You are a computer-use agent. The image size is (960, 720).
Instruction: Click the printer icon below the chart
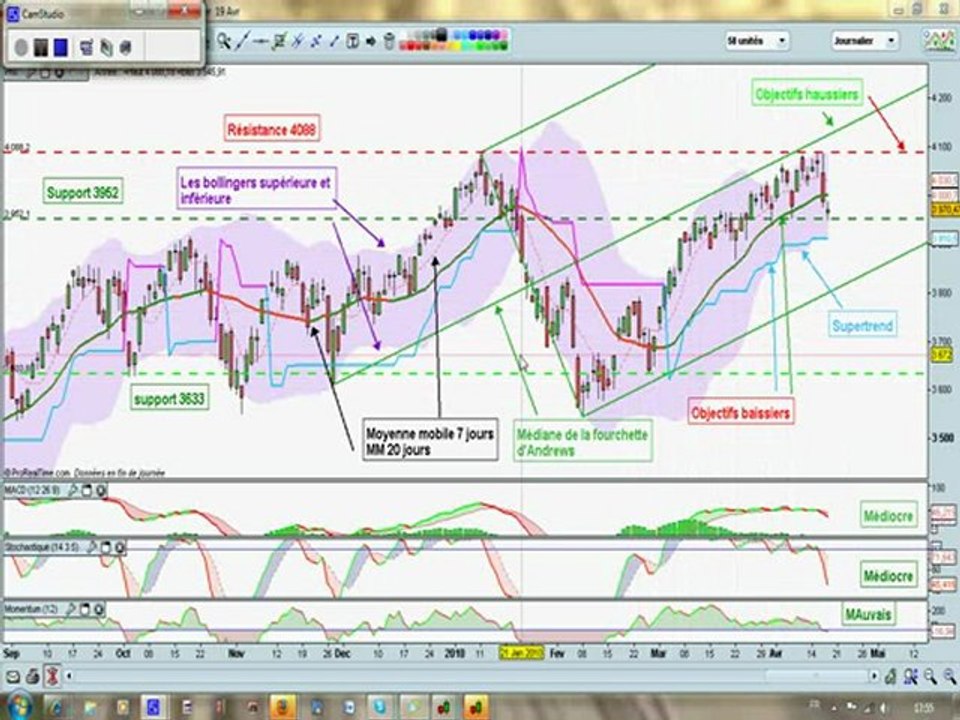tap(33, 677)
